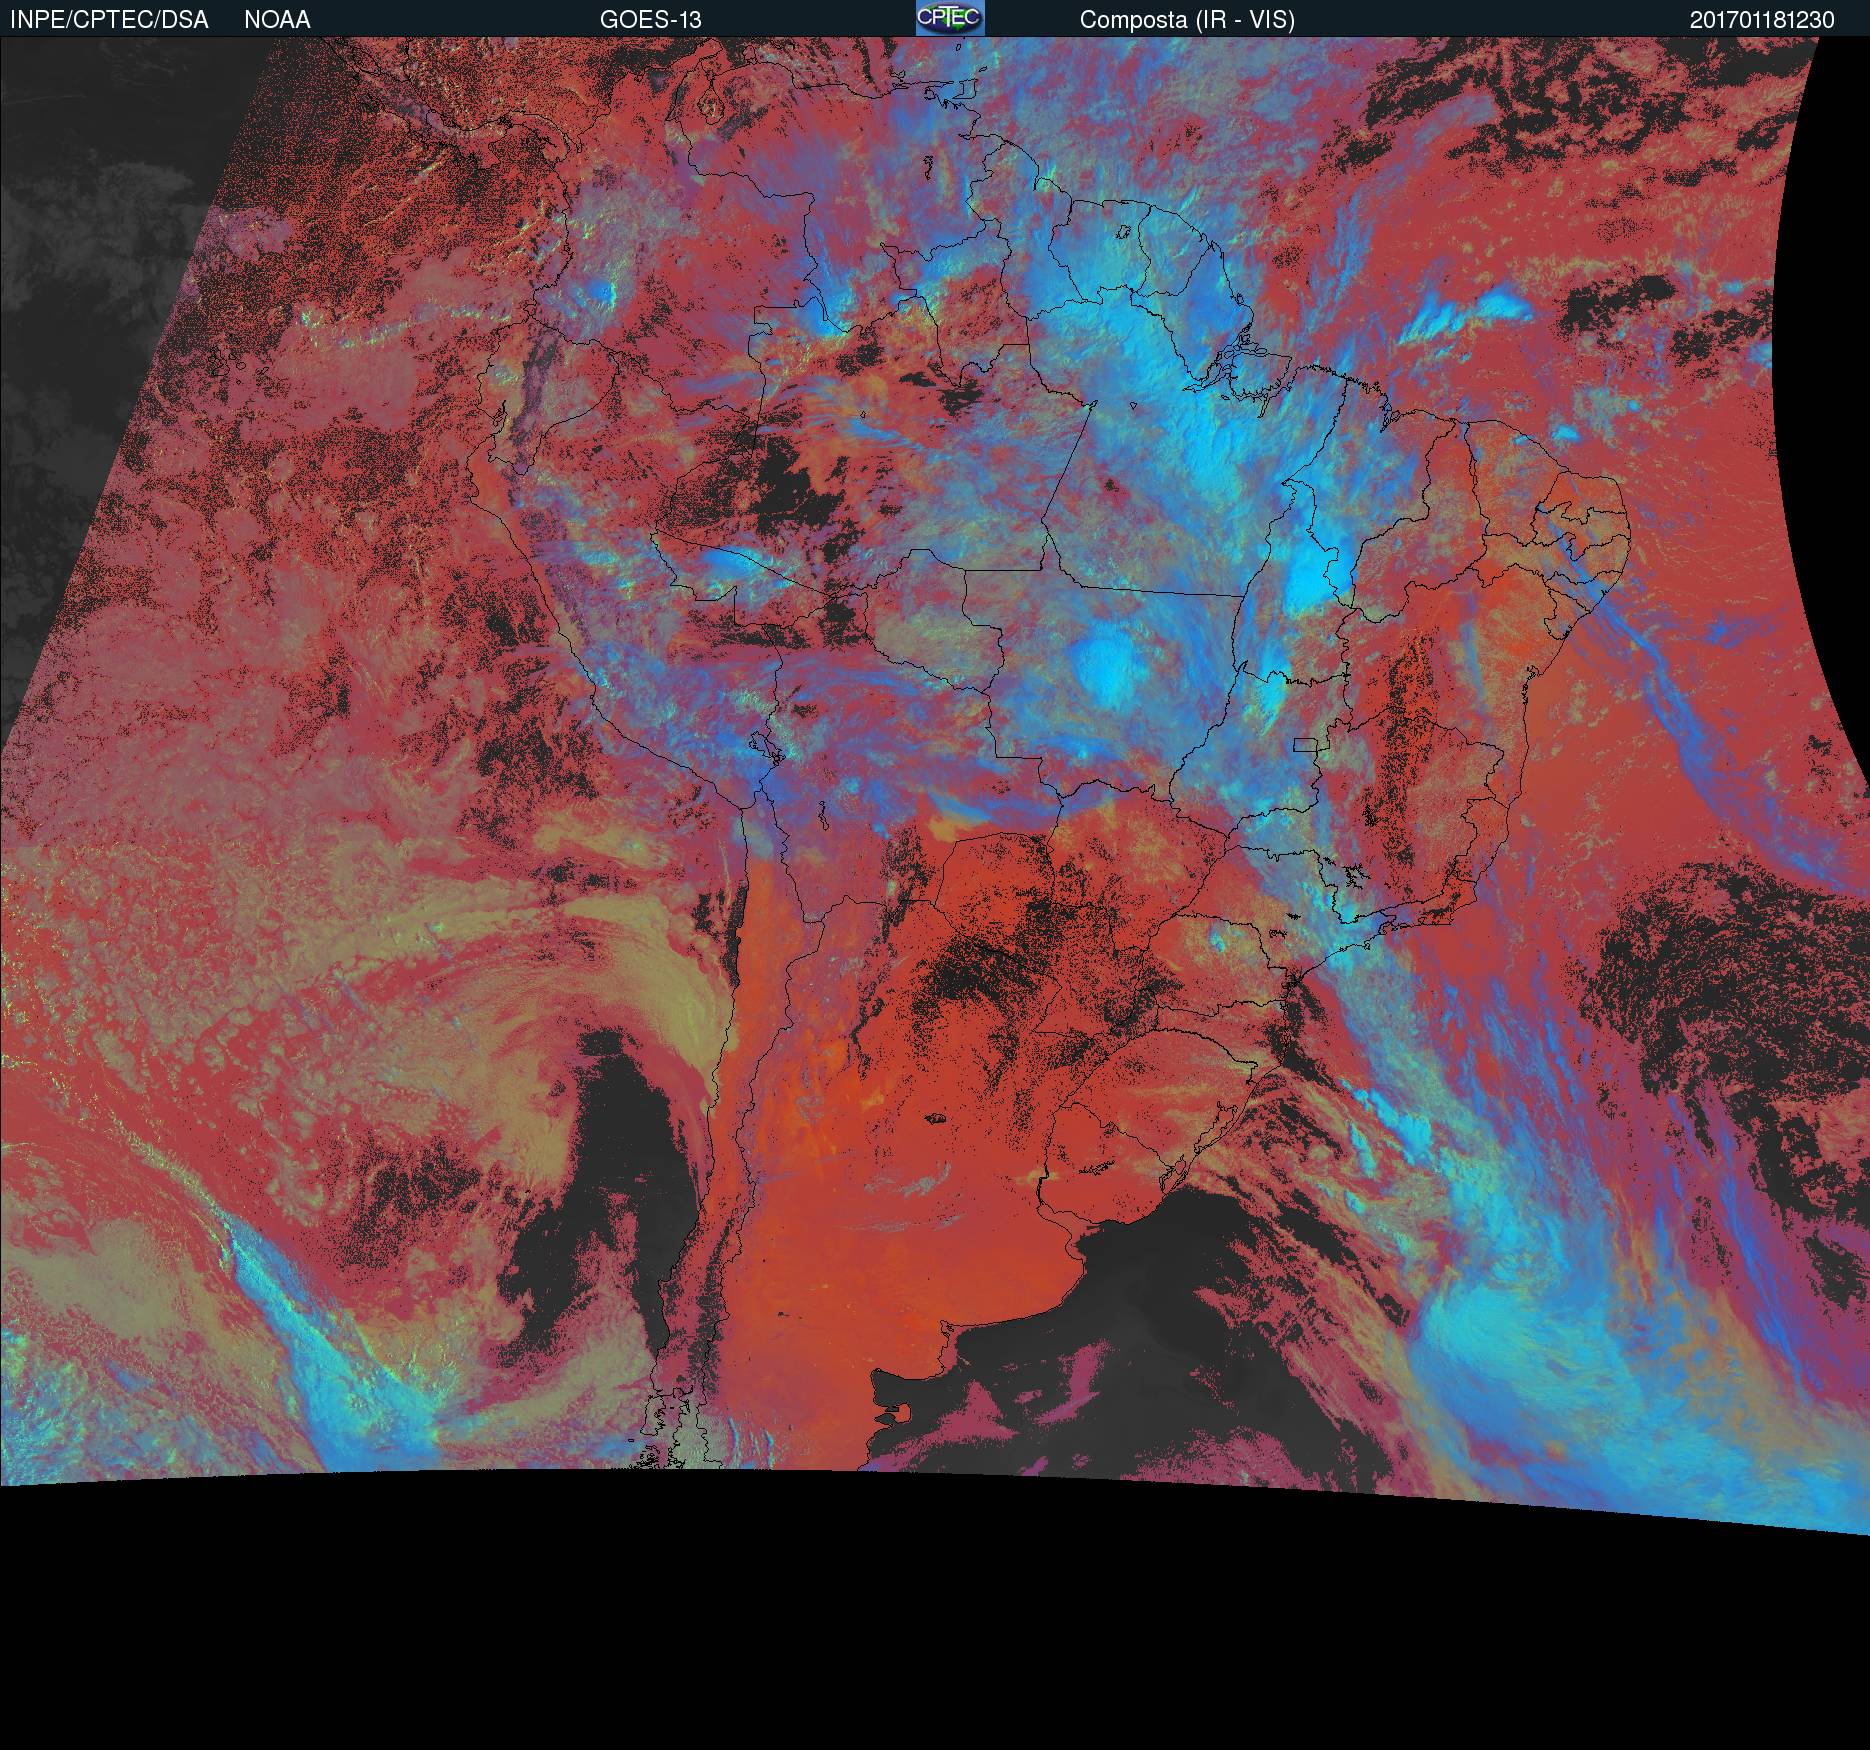The image size is (1870, 1750).
Task: Click the GOES-13 satellite label
Action: coord(650,20)
